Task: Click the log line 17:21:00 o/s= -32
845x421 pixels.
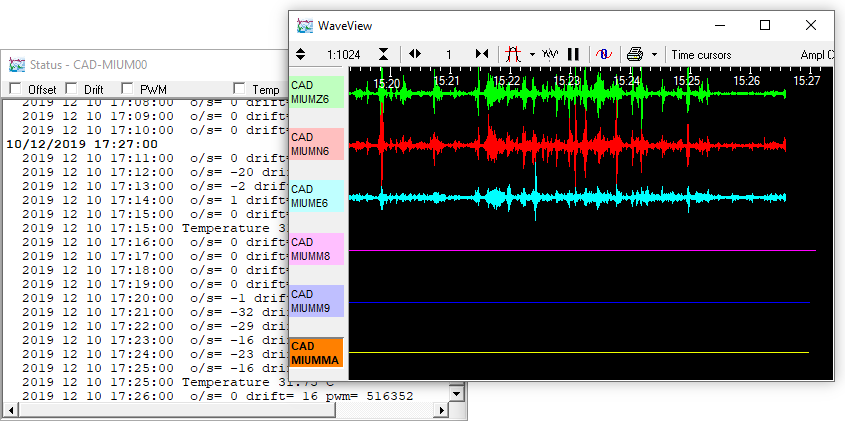Action: tap(154, 312)
